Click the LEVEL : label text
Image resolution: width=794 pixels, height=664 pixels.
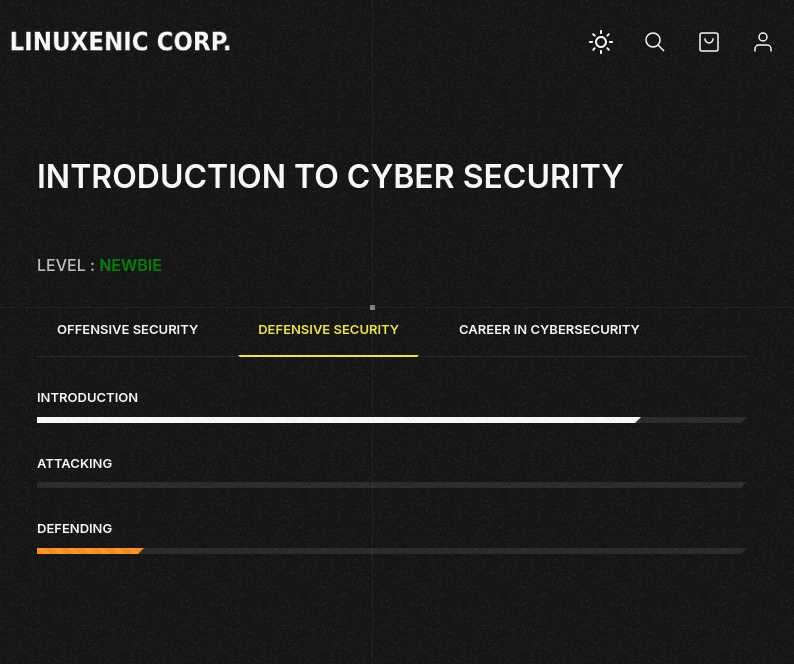(66, 265)
